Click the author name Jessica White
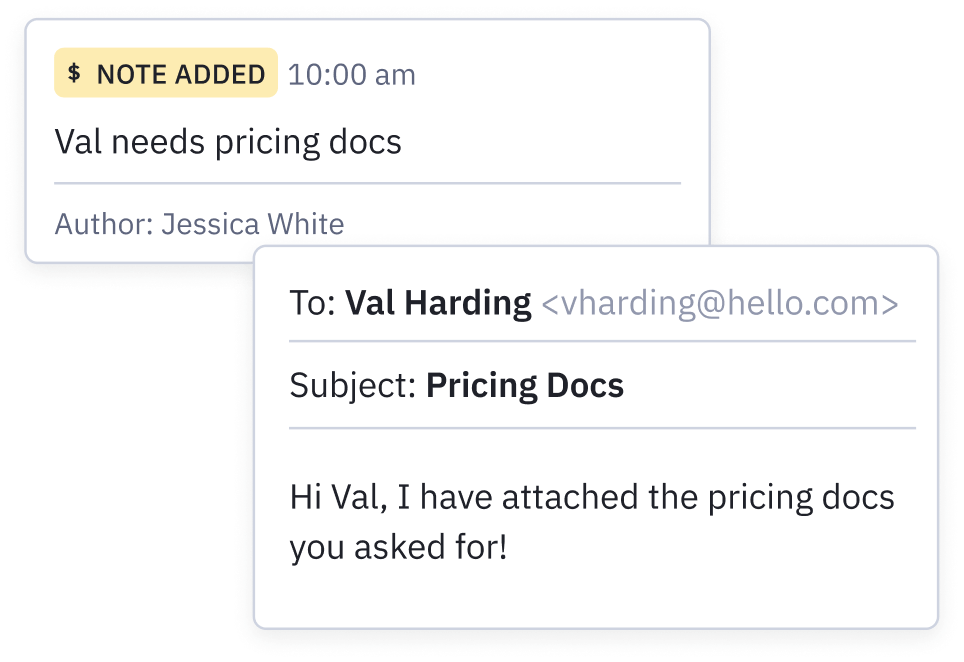This screenshot has height=662, width=964. point(253,224)
